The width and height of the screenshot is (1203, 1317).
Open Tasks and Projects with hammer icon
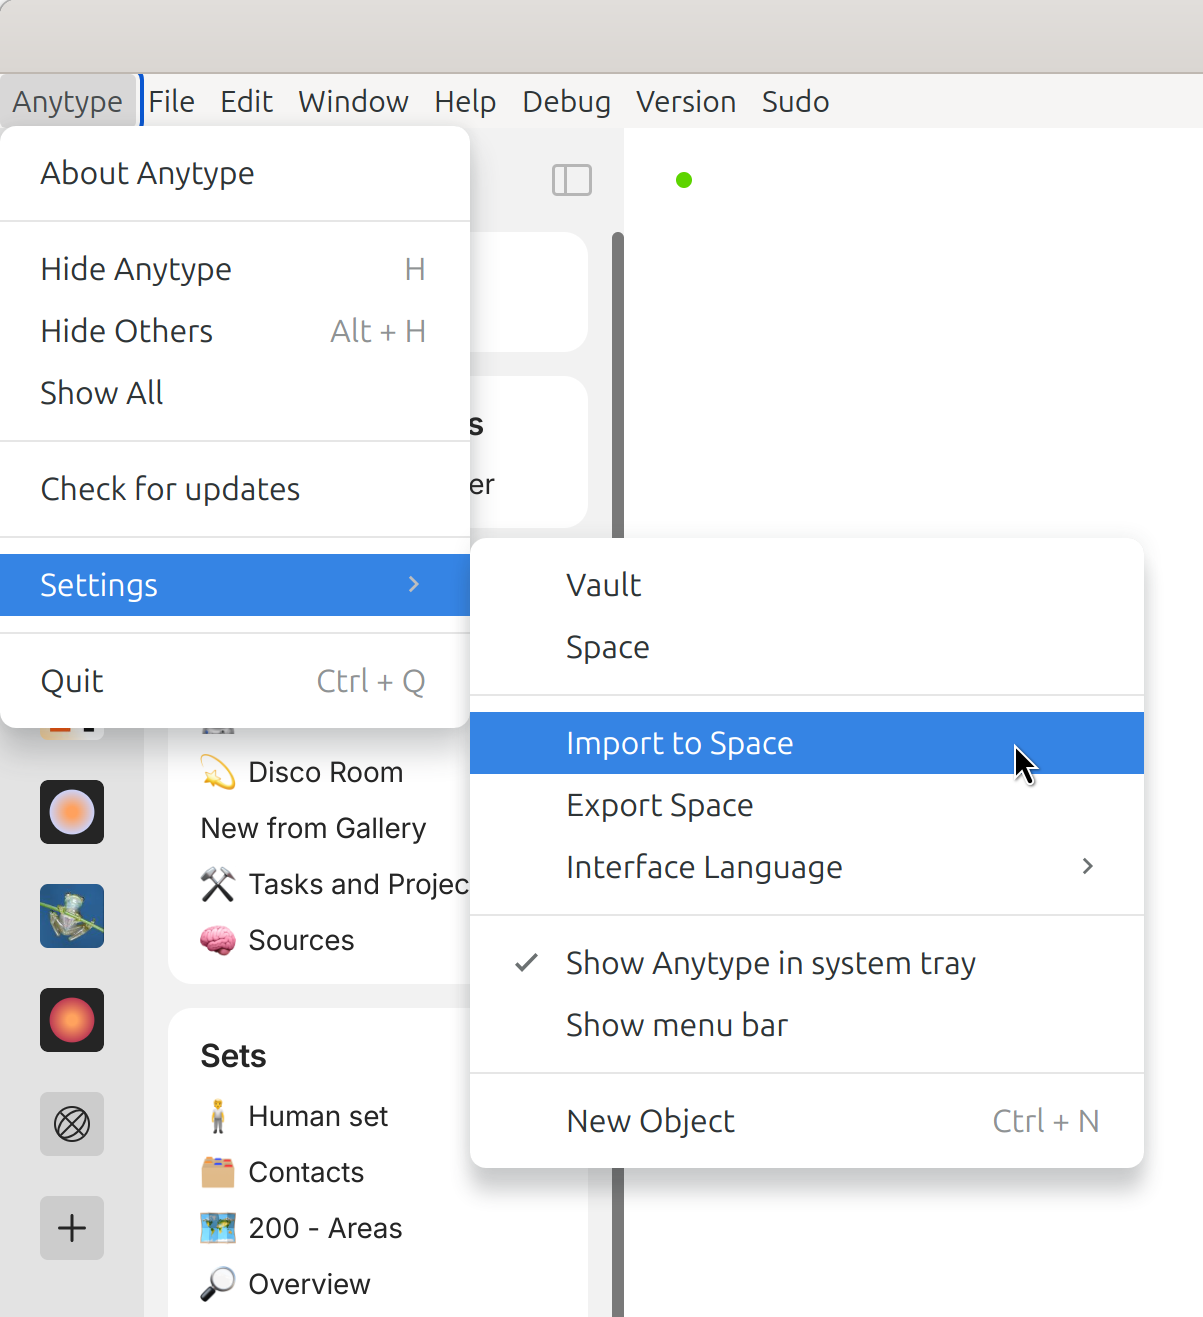335,884
